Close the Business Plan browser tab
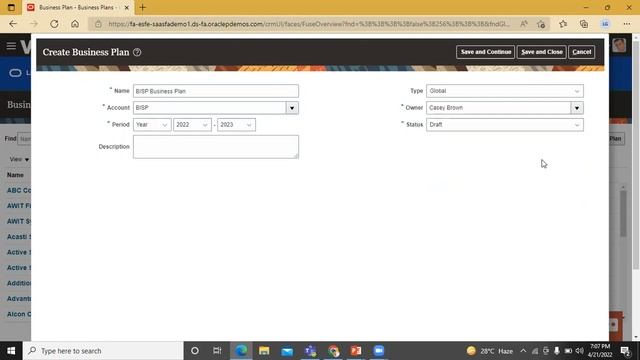Viewport: 640px width, 360px height. (x=127, y=7)
